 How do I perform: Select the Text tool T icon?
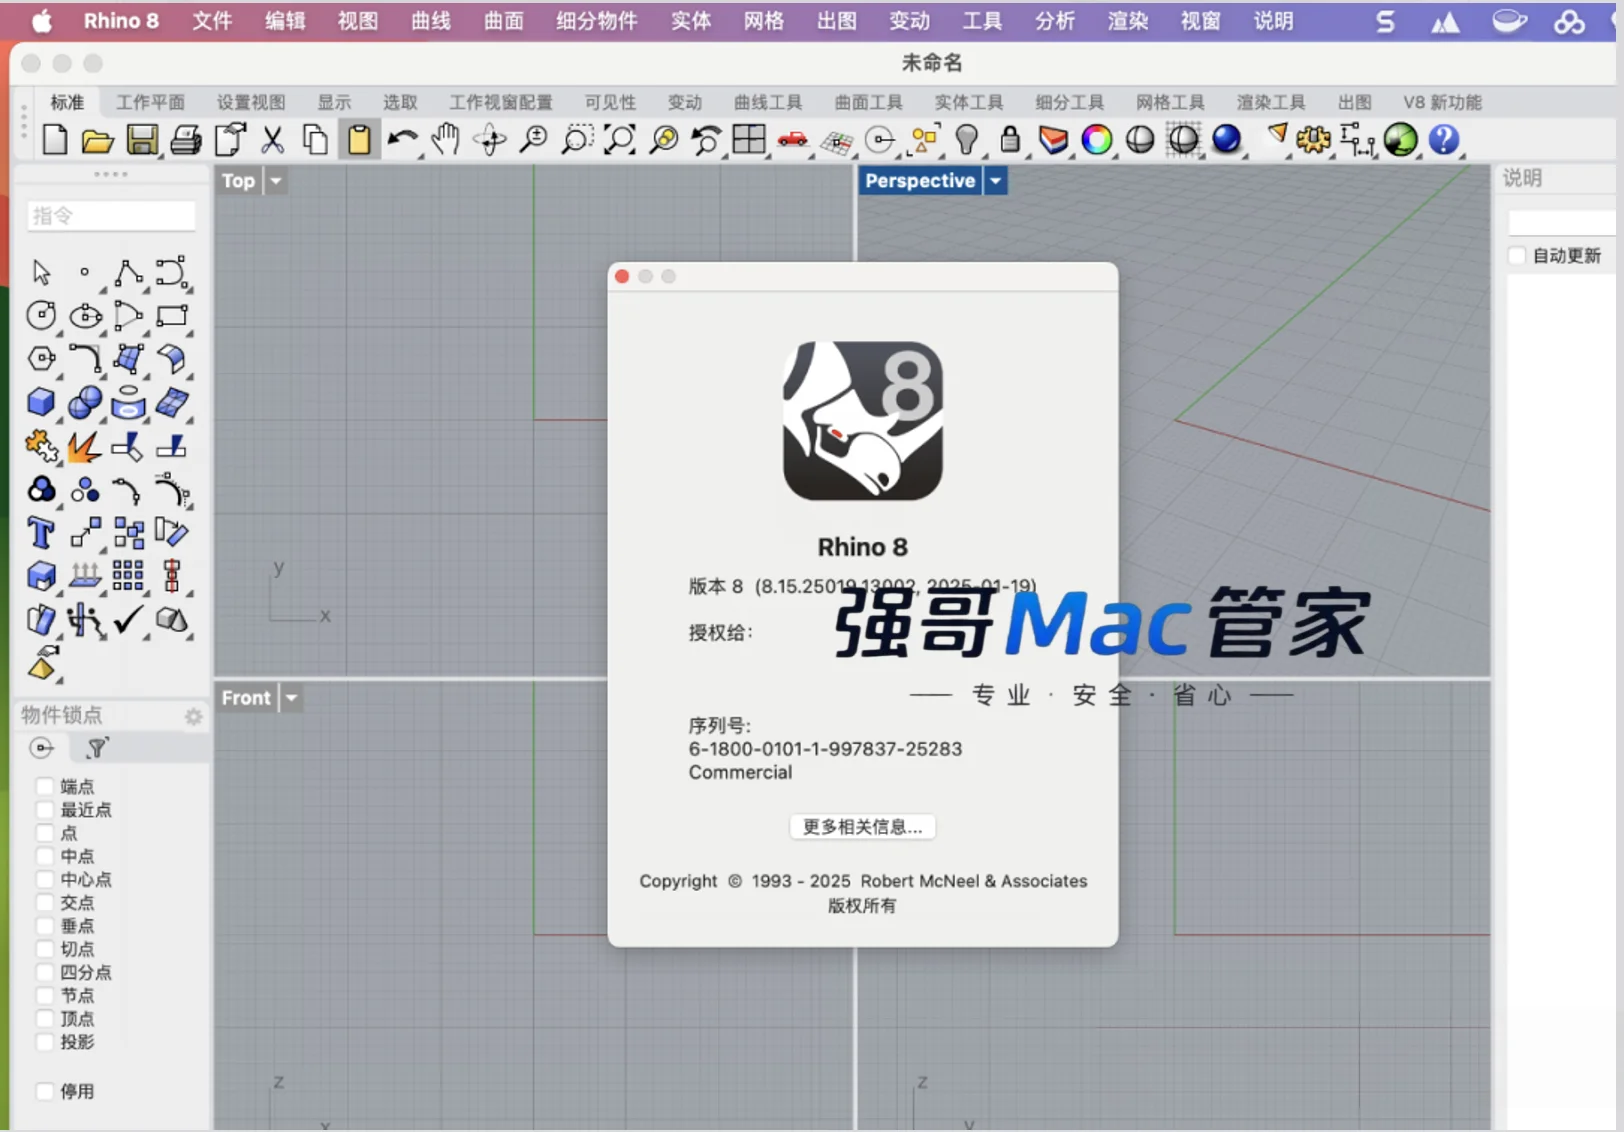pos(41,533)
